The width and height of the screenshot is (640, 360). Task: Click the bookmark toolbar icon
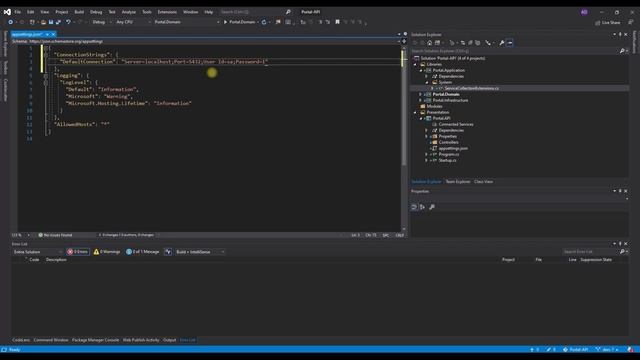coord(337,22)
